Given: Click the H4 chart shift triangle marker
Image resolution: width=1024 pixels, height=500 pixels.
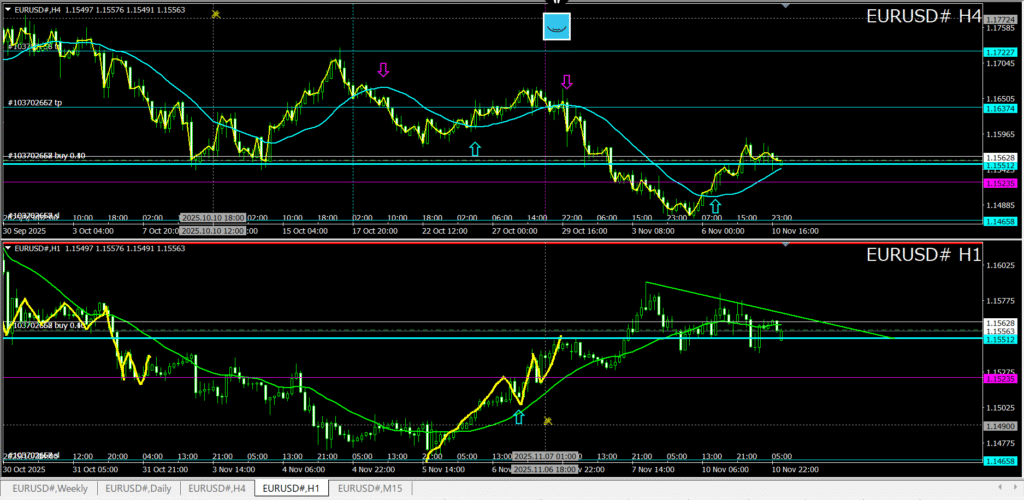Looking at the screenshot, I should [785, 6].
